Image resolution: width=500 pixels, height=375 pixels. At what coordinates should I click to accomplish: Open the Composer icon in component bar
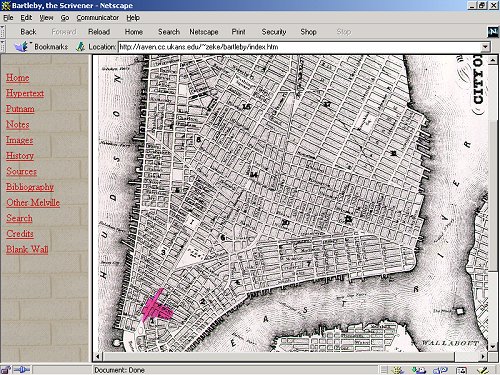[483, 370]
